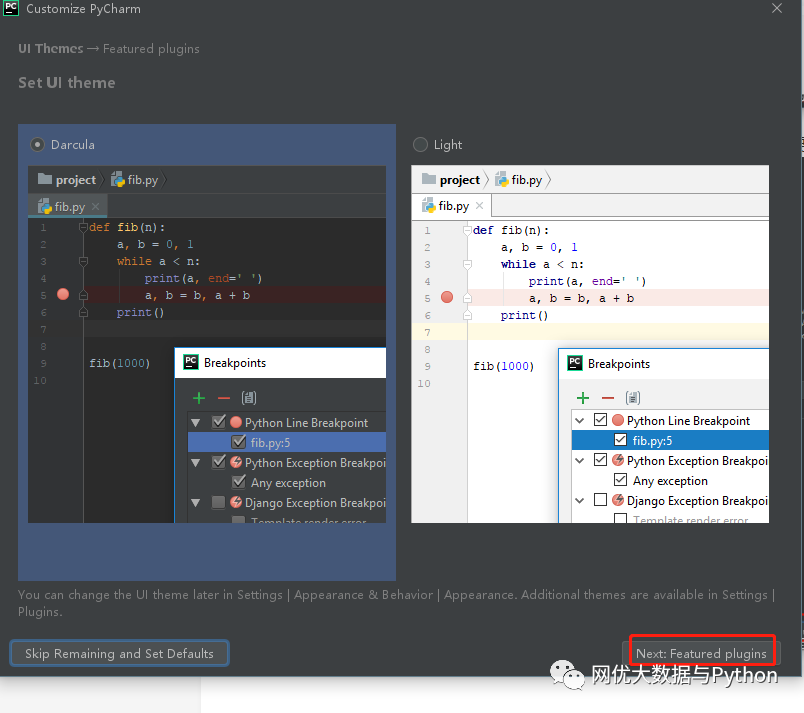Click 'UI Themes' step in wizard breadcrumb
804x713 pixels.
coord(51,48)
